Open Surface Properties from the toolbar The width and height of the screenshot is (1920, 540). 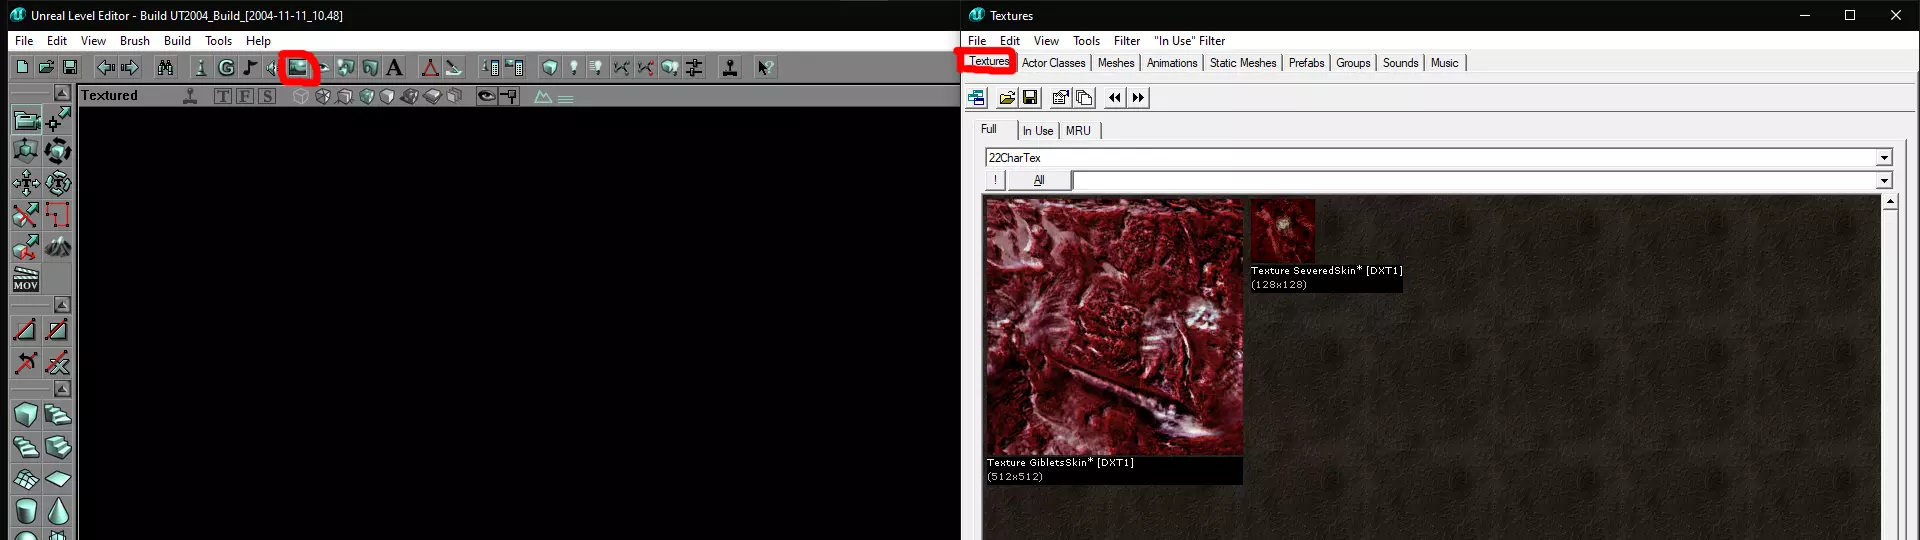pyautogui.click(x=515, y=67)
